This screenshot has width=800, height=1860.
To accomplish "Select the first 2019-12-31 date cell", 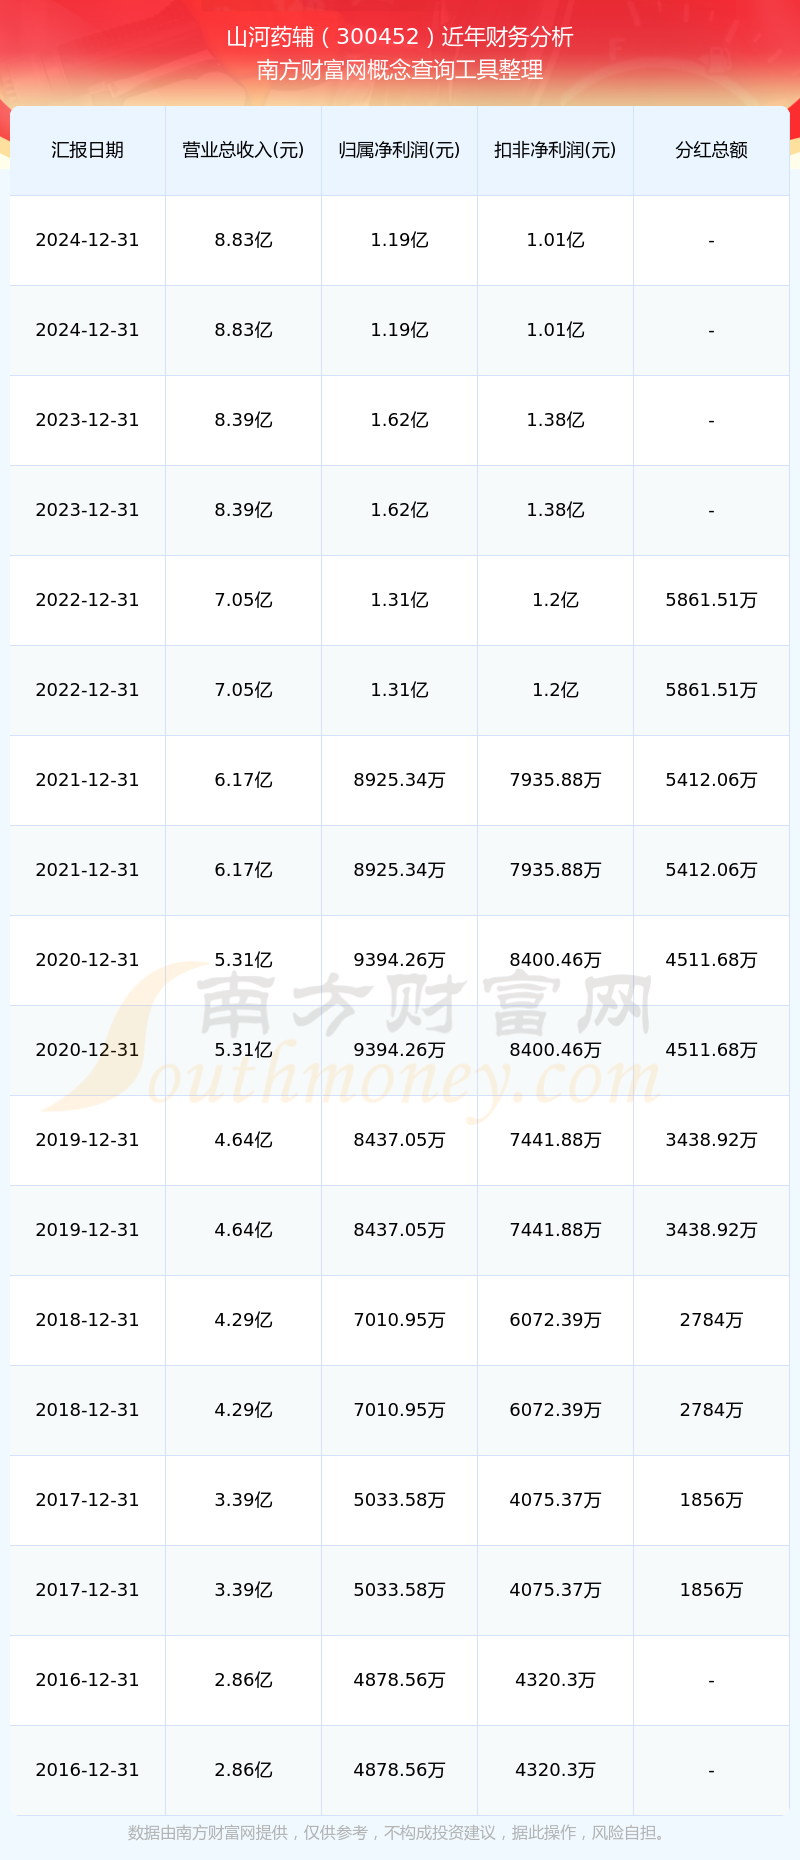I will click(x=88, y=1140).
